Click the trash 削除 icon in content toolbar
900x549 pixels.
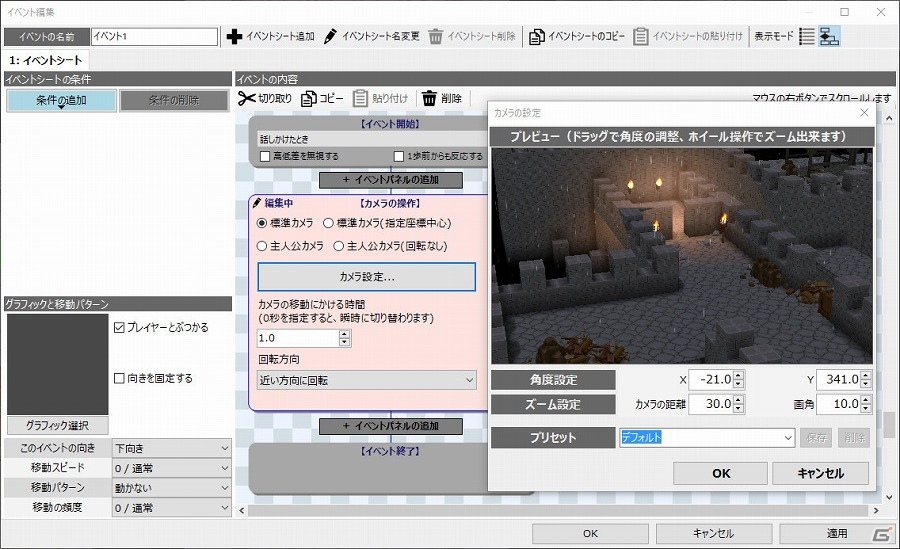tap(429, 99)
